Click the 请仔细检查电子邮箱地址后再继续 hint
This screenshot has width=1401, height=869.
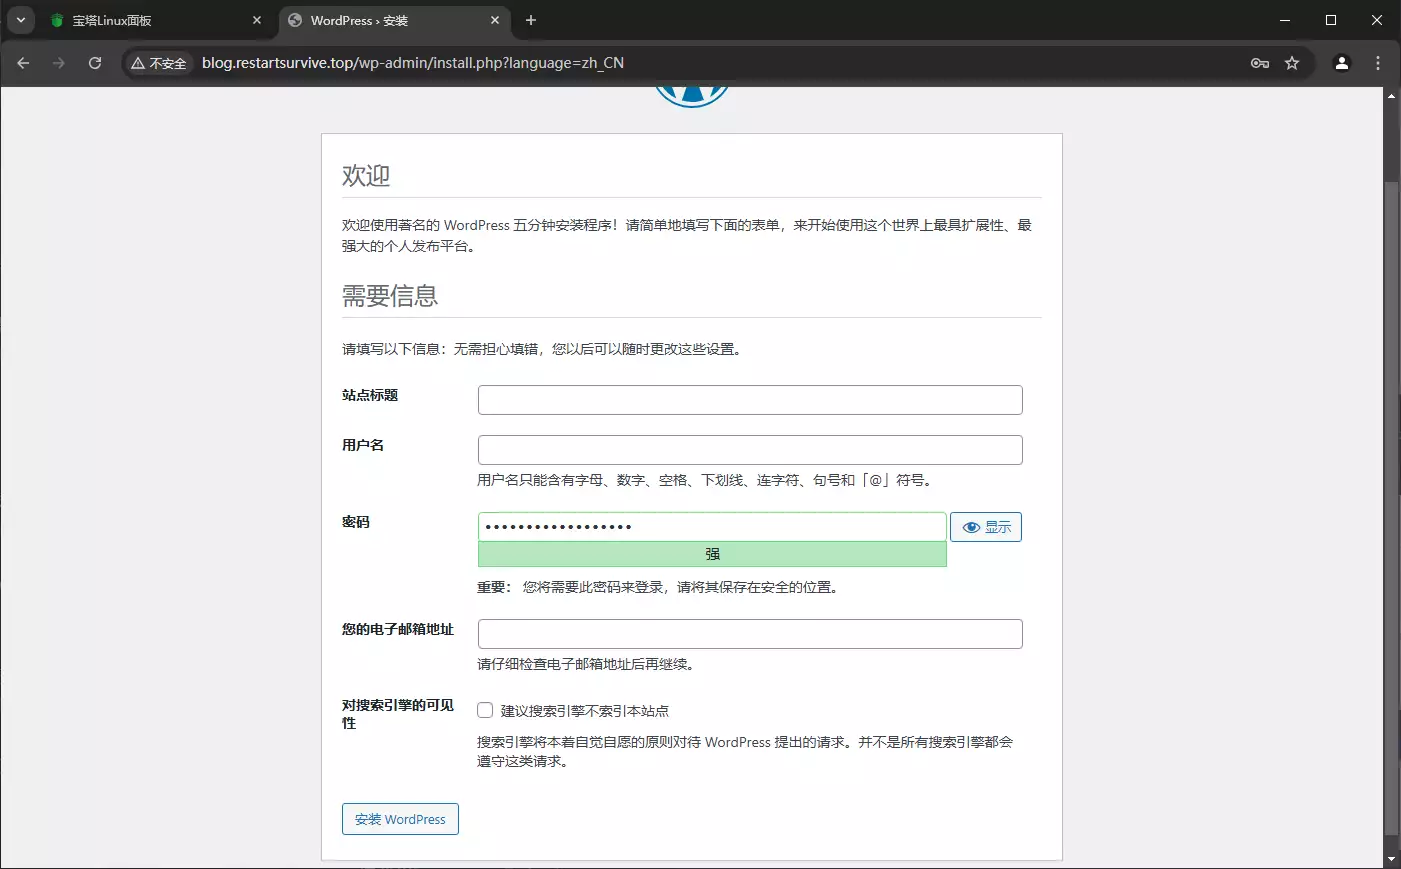click(586, 664)
